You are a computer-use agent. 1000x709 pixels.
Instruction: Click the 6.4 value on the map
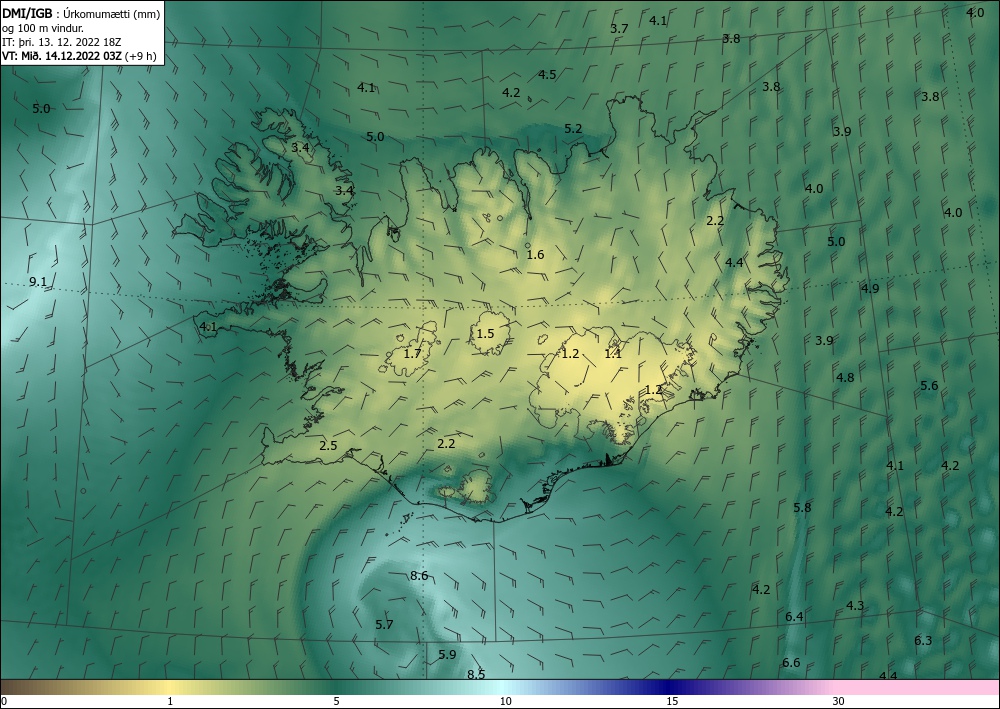point(795,617)
